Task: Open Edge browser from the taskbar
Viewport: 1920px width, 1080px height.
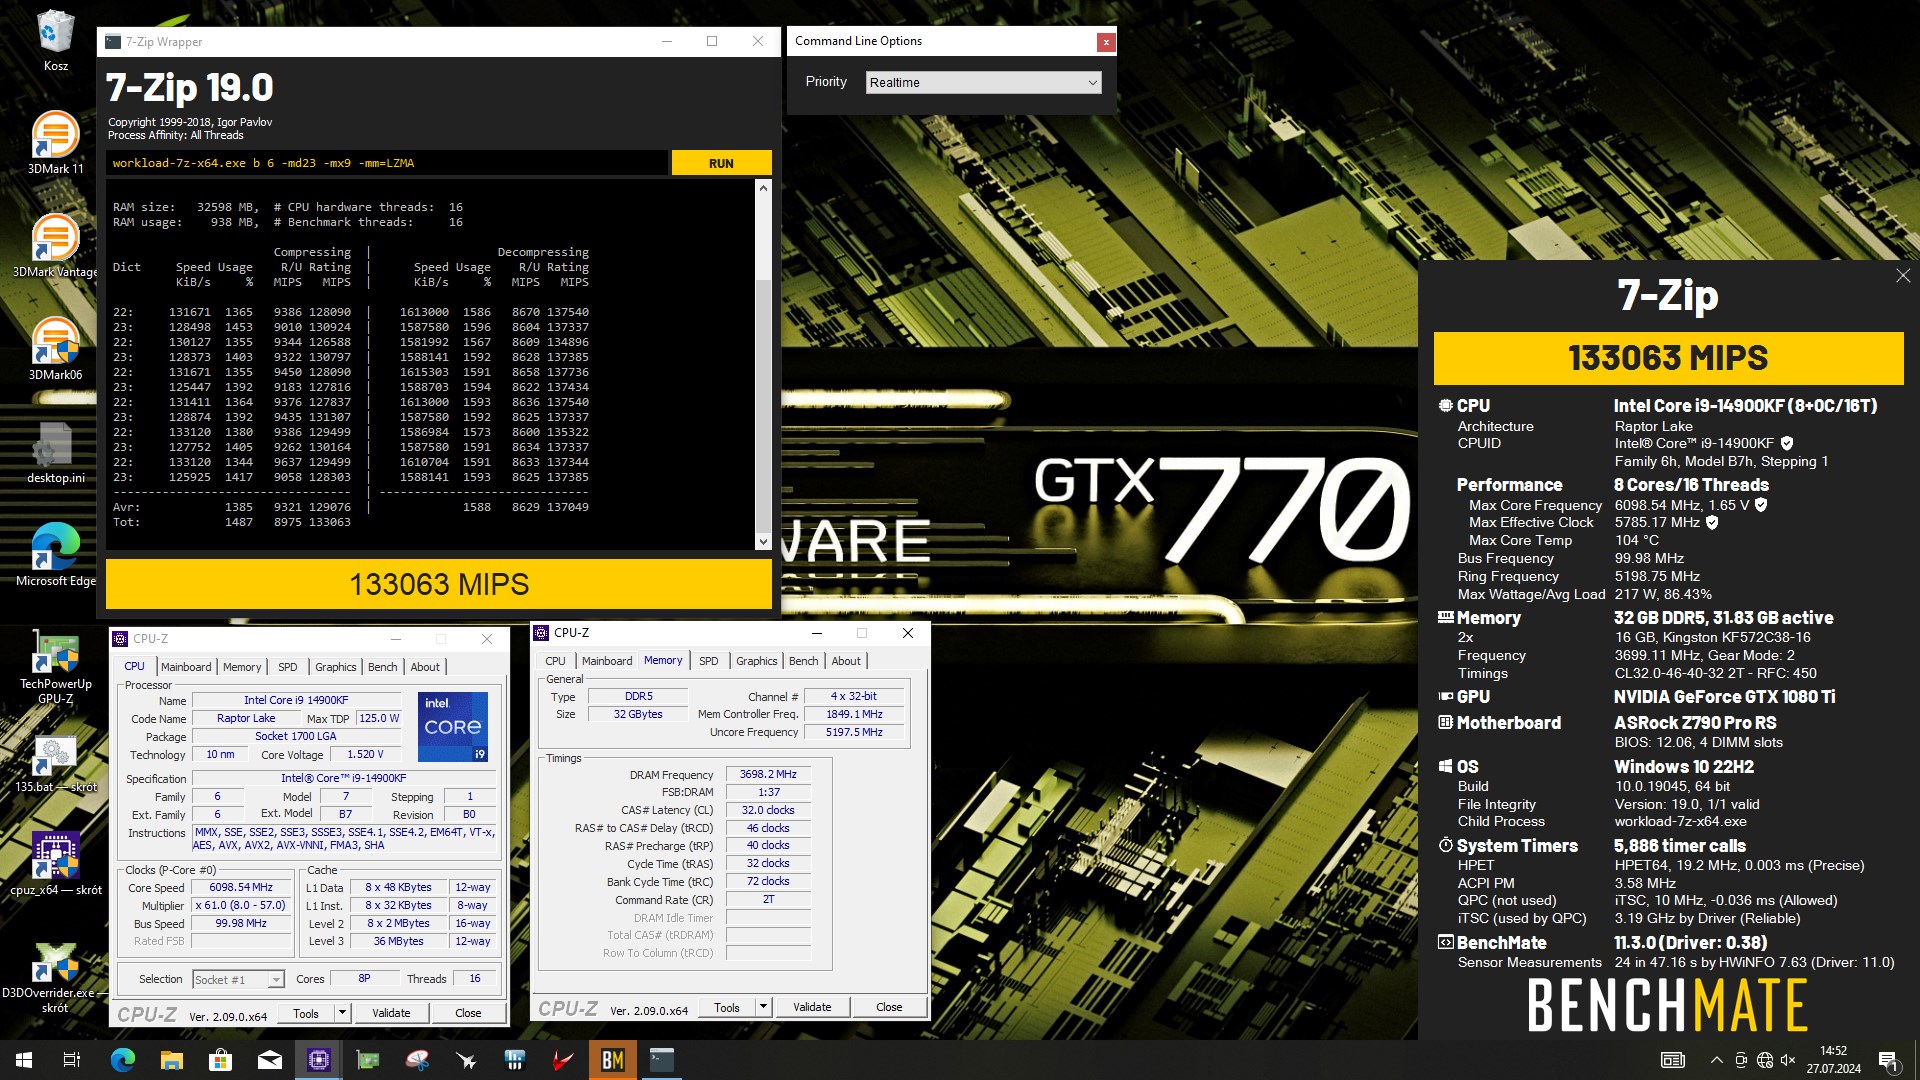Action: (x=122, y=1060)
